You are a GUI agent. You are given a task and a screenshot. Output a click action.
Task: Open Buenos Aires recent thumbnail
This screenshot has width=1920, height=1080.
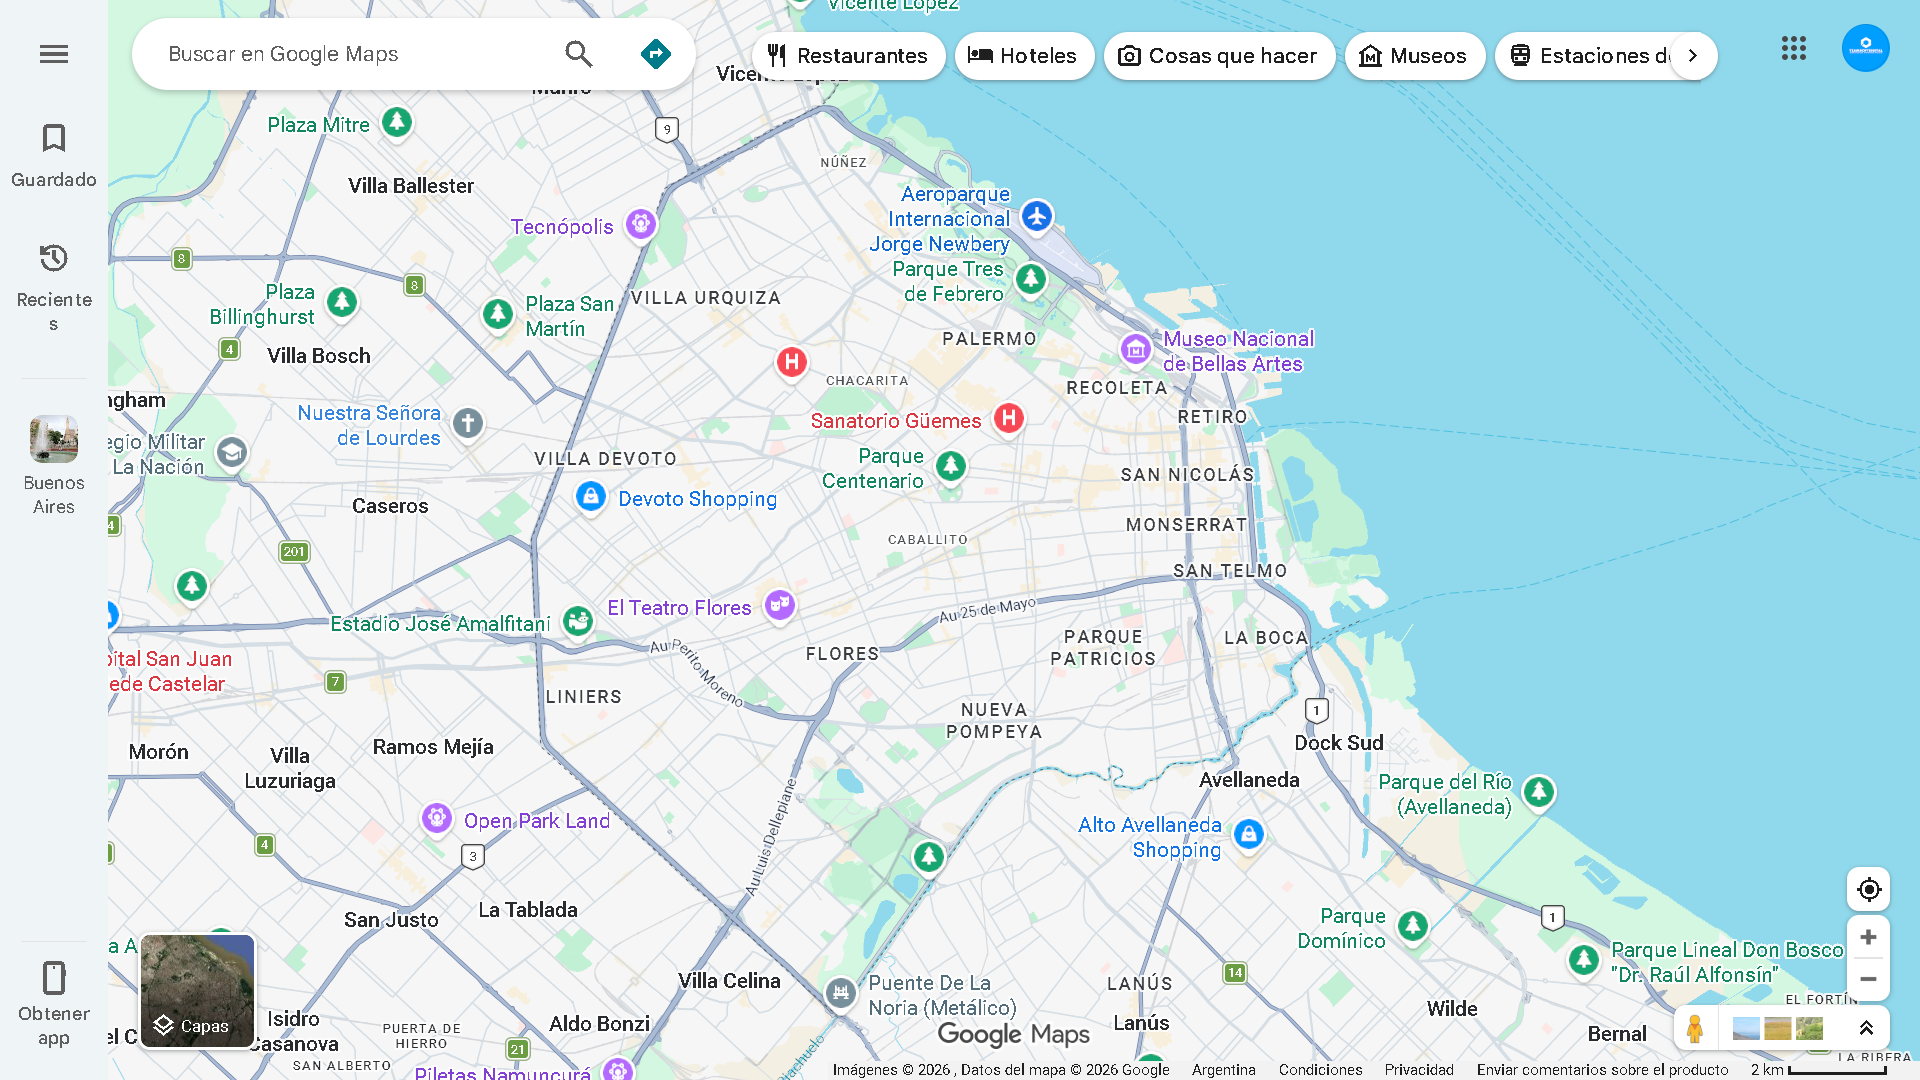coord(54,466)
